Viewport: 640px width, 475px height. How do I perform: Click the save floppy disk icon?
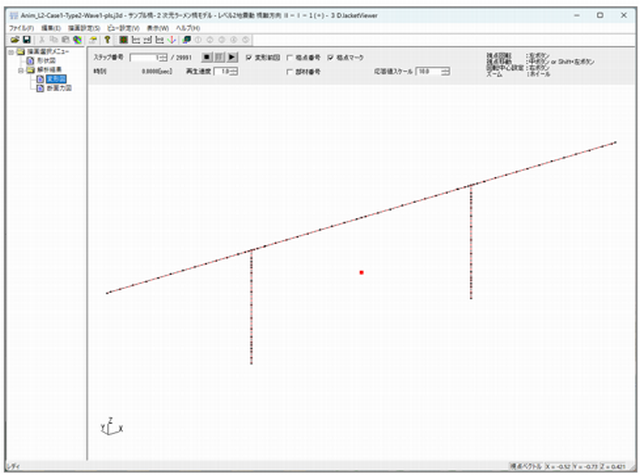26,39
